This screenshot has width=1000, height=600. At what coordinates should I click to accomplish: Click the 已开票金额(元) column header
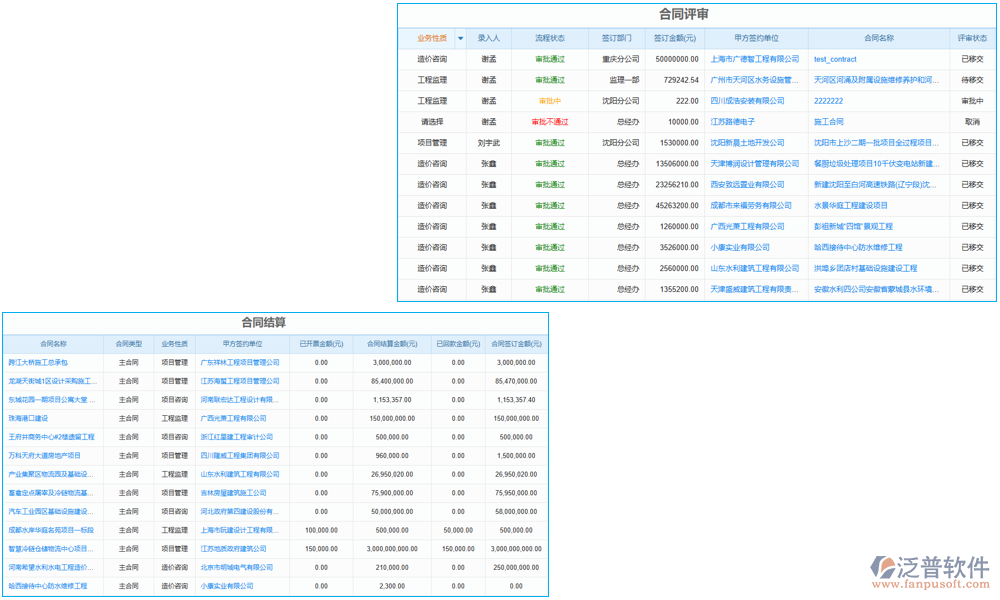click(321, 344)
